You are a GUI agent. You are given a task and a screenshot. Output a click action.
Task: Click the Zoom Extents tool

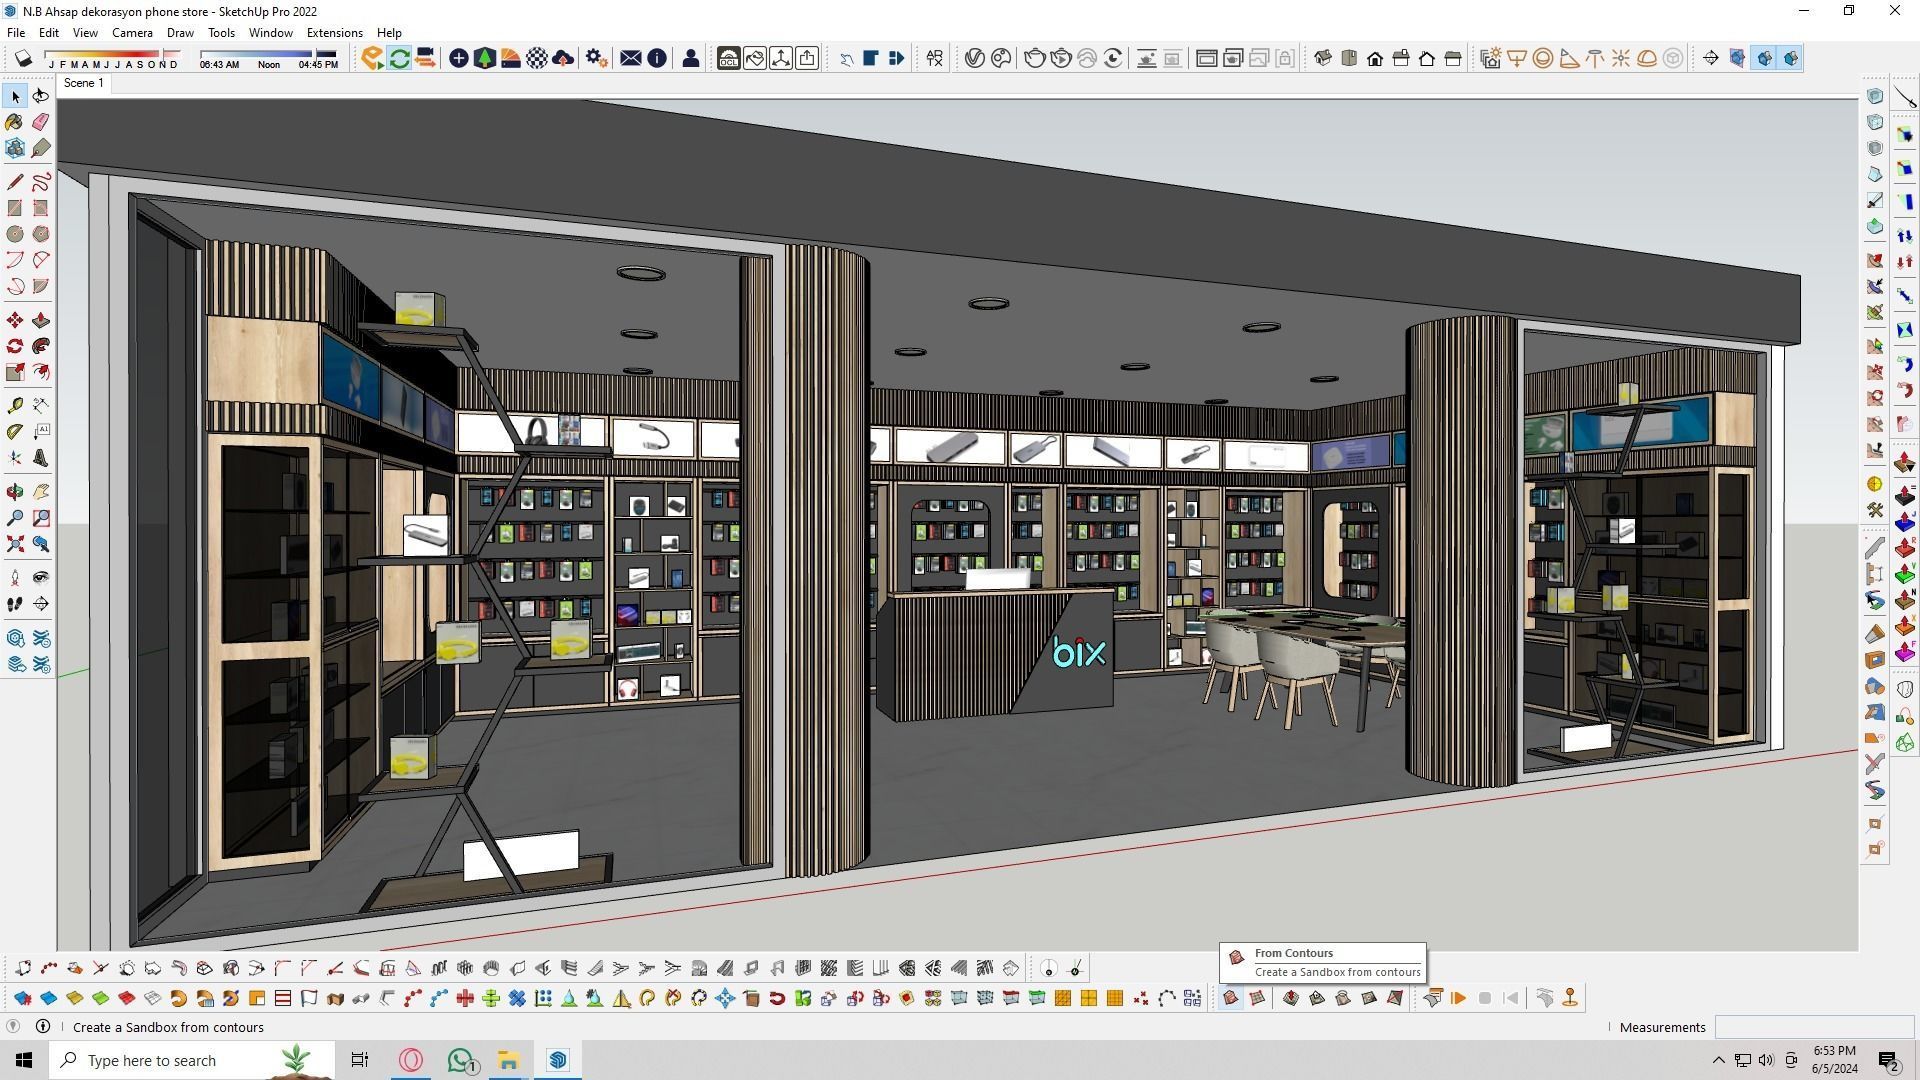point(15,545)
